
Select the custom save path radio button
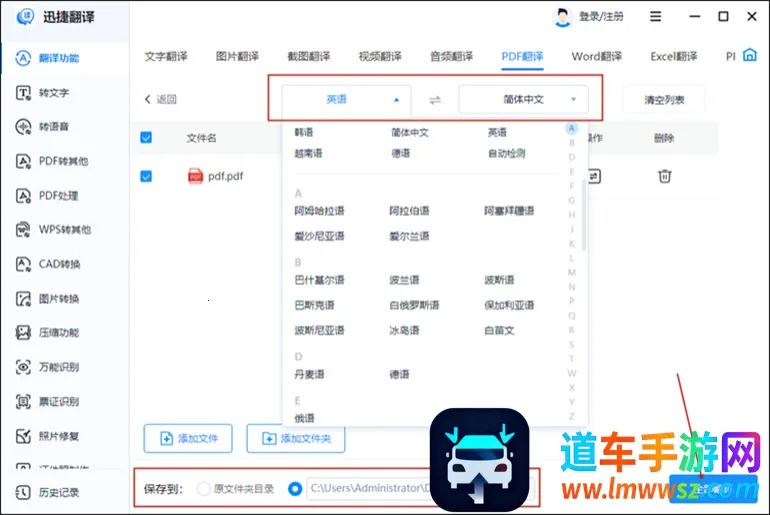[x=295, y=489]
